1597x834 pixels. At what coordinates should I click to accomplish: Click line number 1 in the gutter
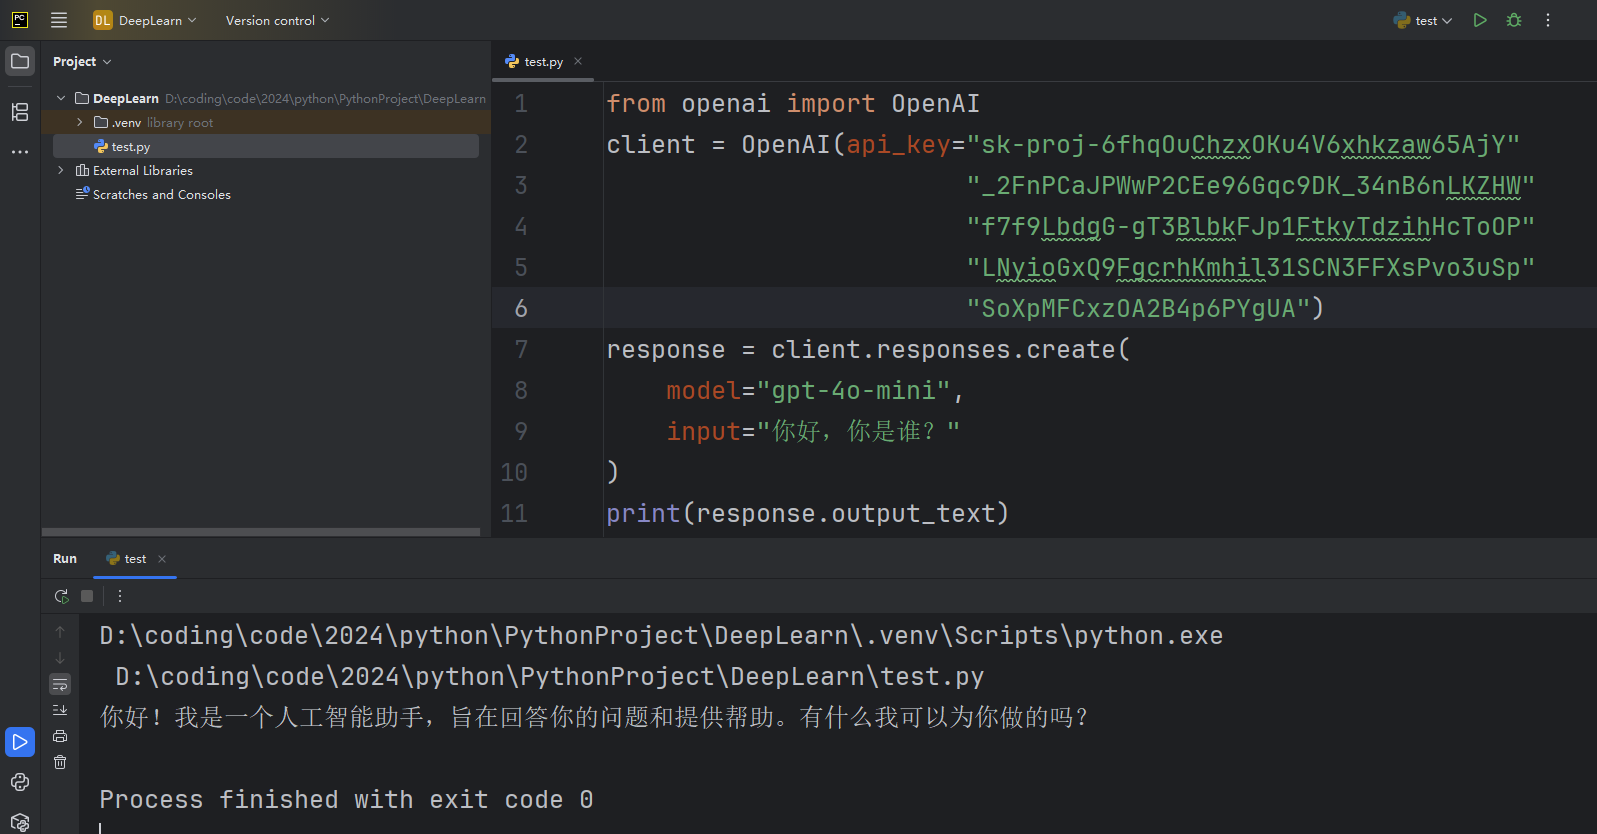tap(521, 103)
